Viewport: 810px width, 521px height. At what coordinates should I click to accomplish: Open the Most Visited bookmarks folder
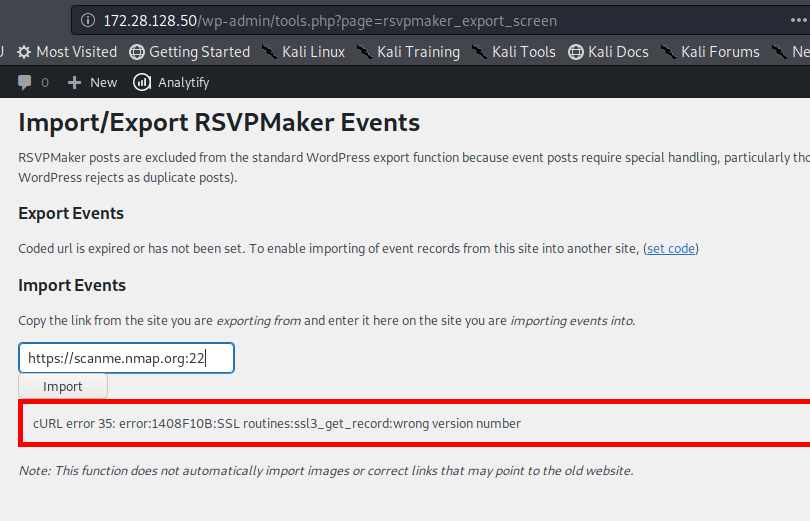pyautogui.click(x=67, y=52)
